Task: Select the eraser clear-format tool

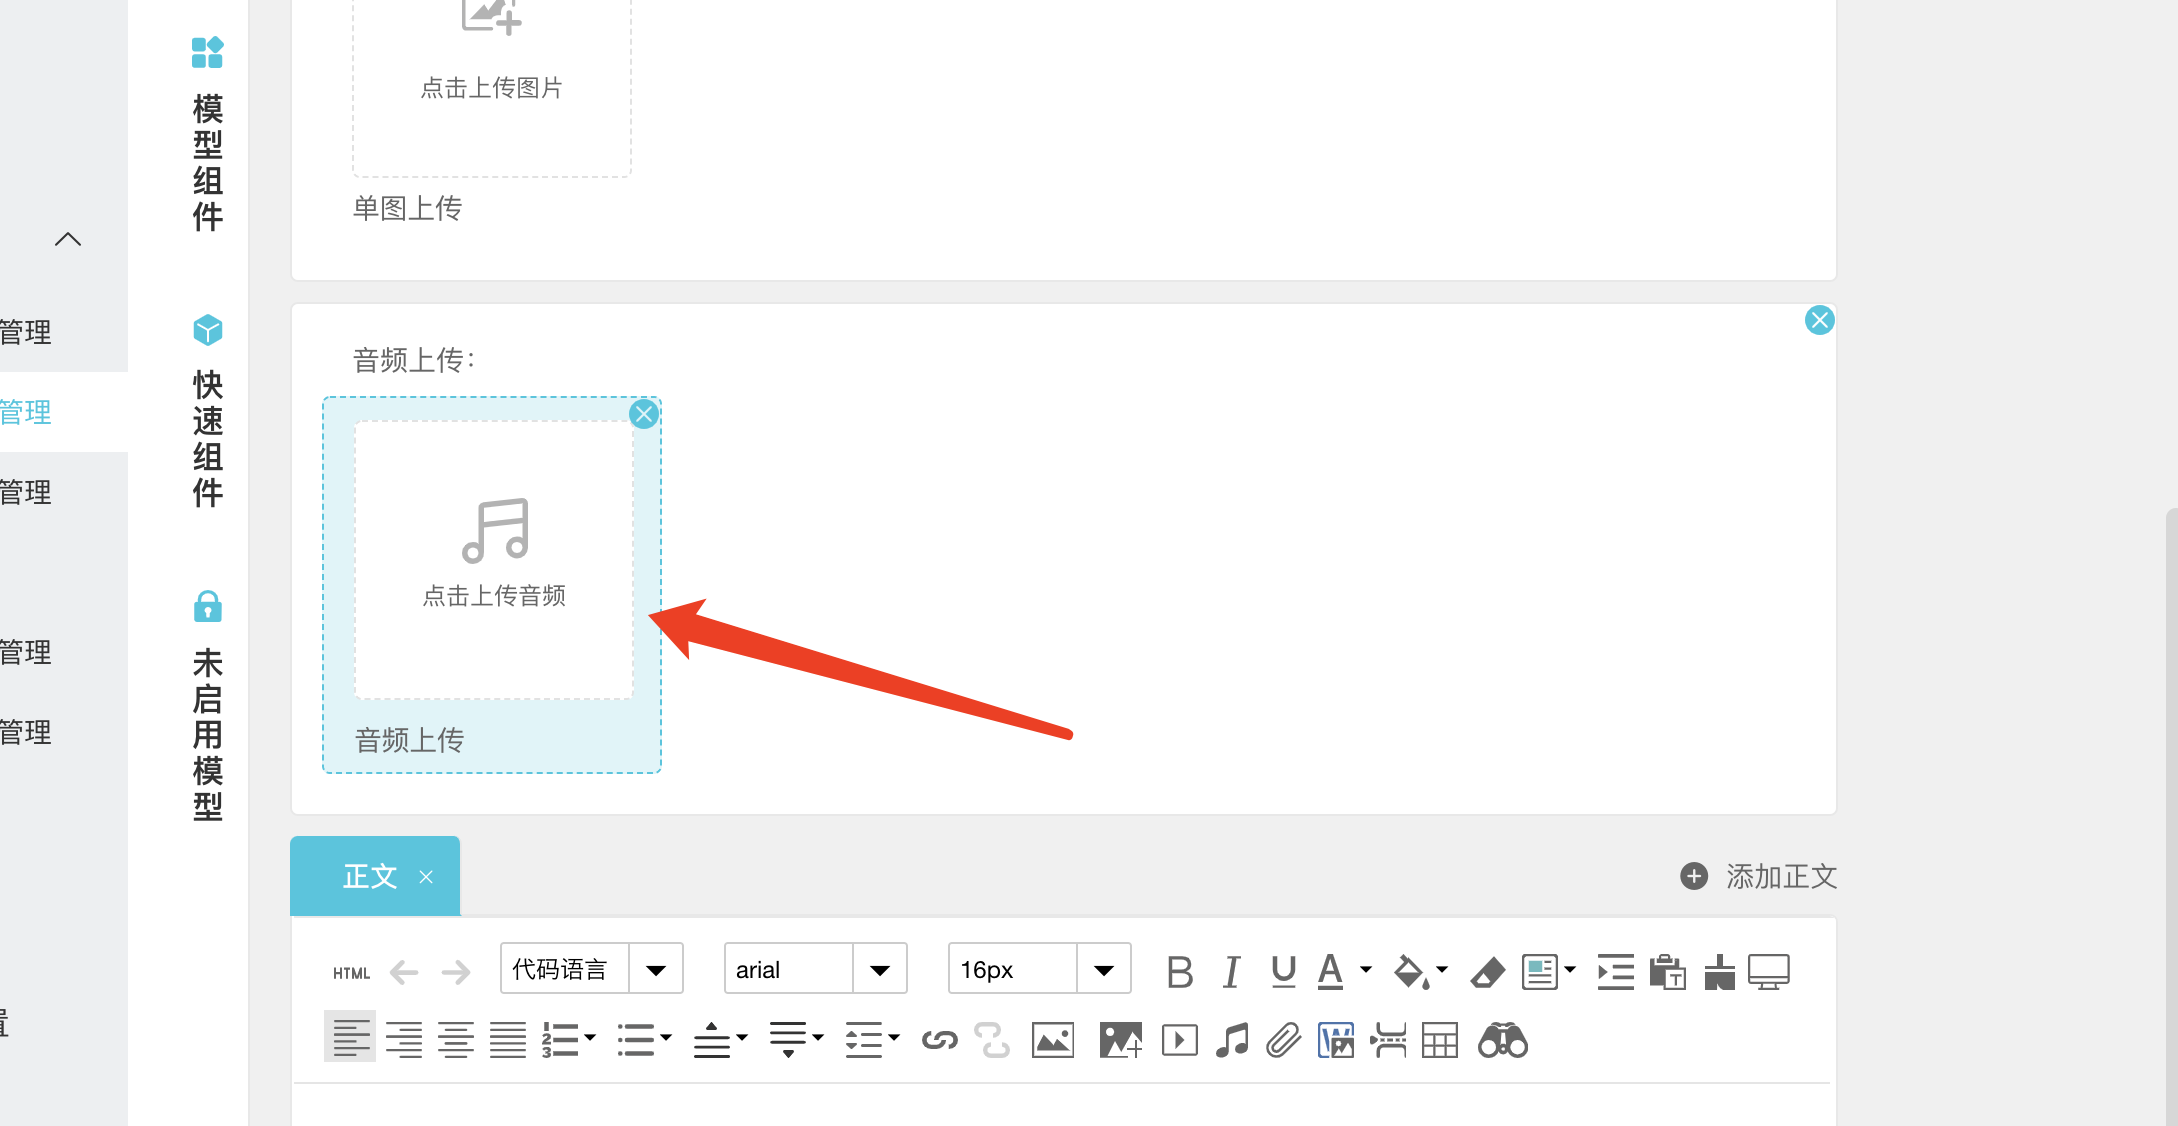Action: [1488, 972]
